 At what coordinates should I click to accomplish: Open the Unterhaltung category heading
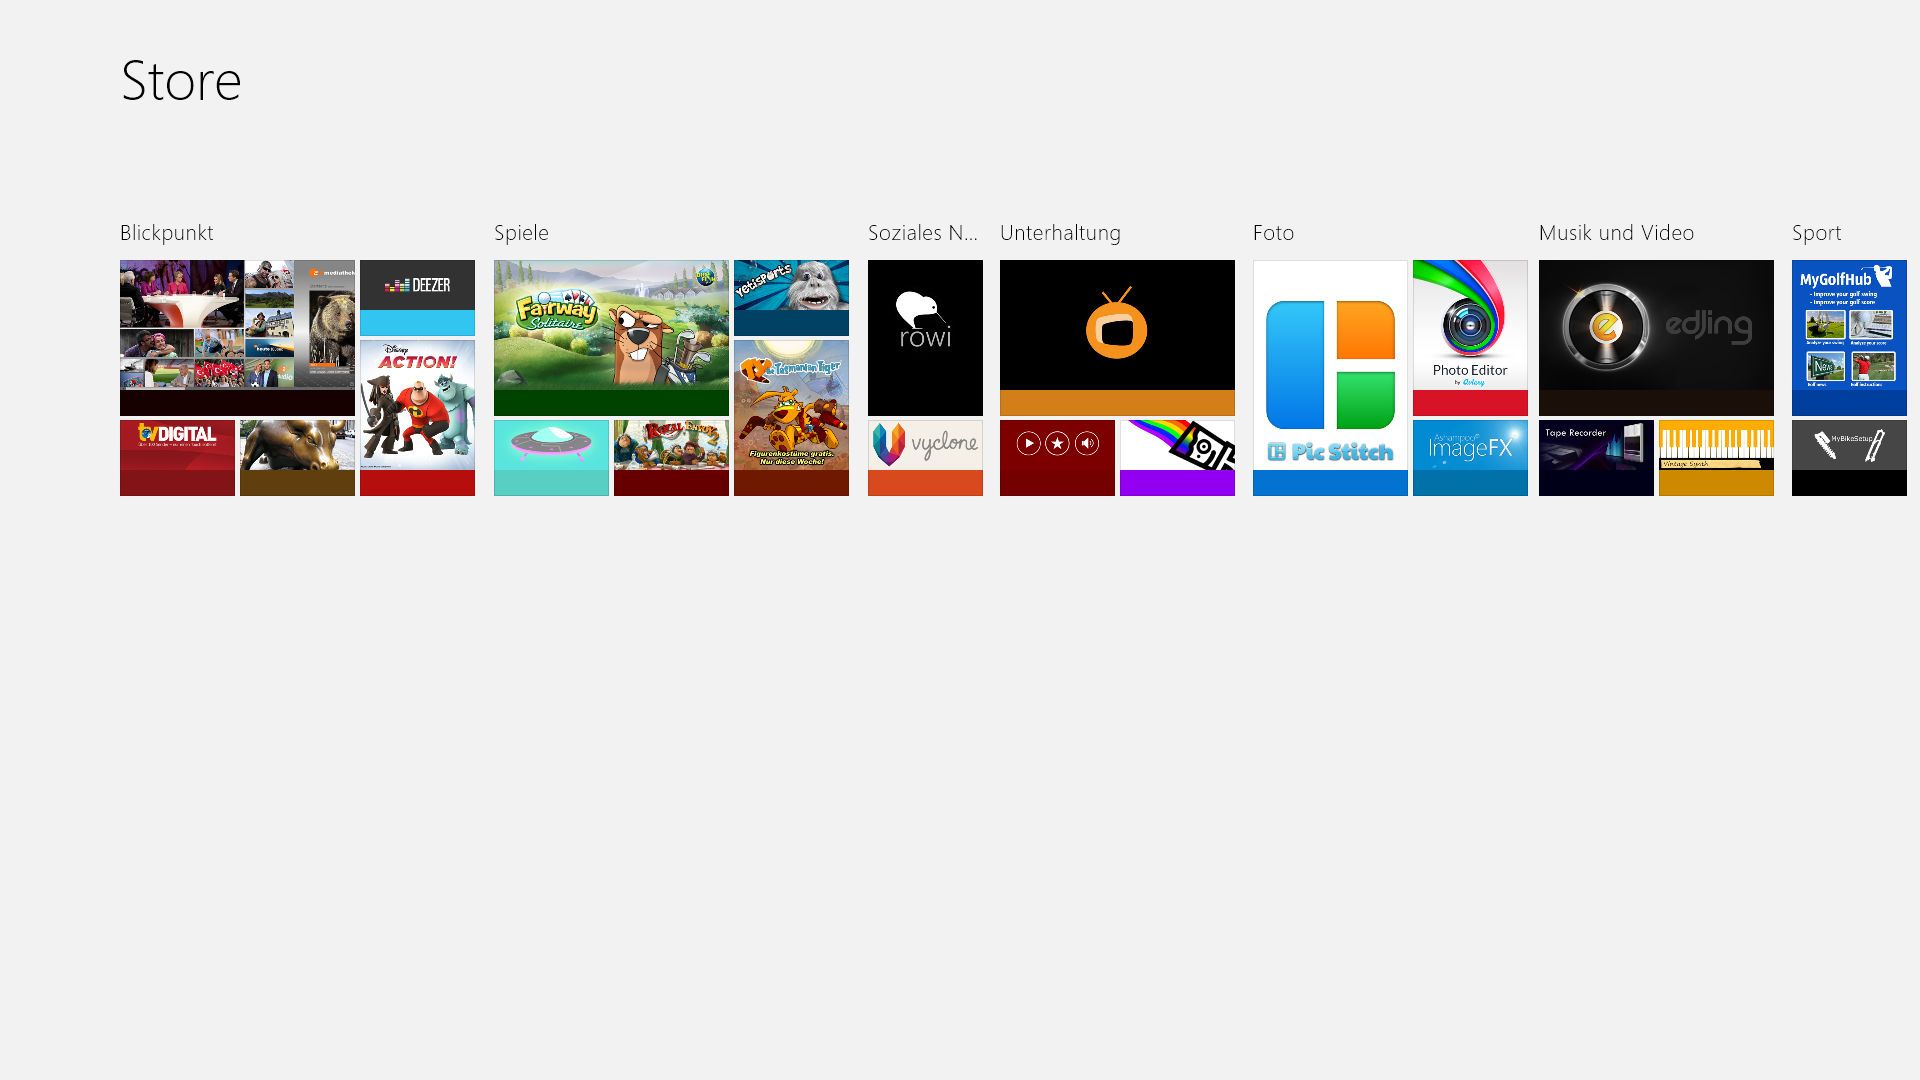pos(1059,233)
